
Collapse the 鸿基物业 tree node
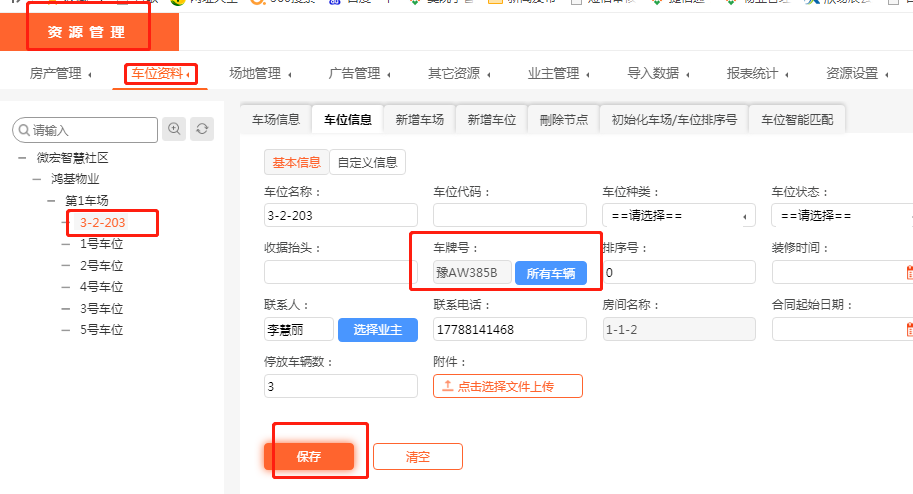pos(37,179)
